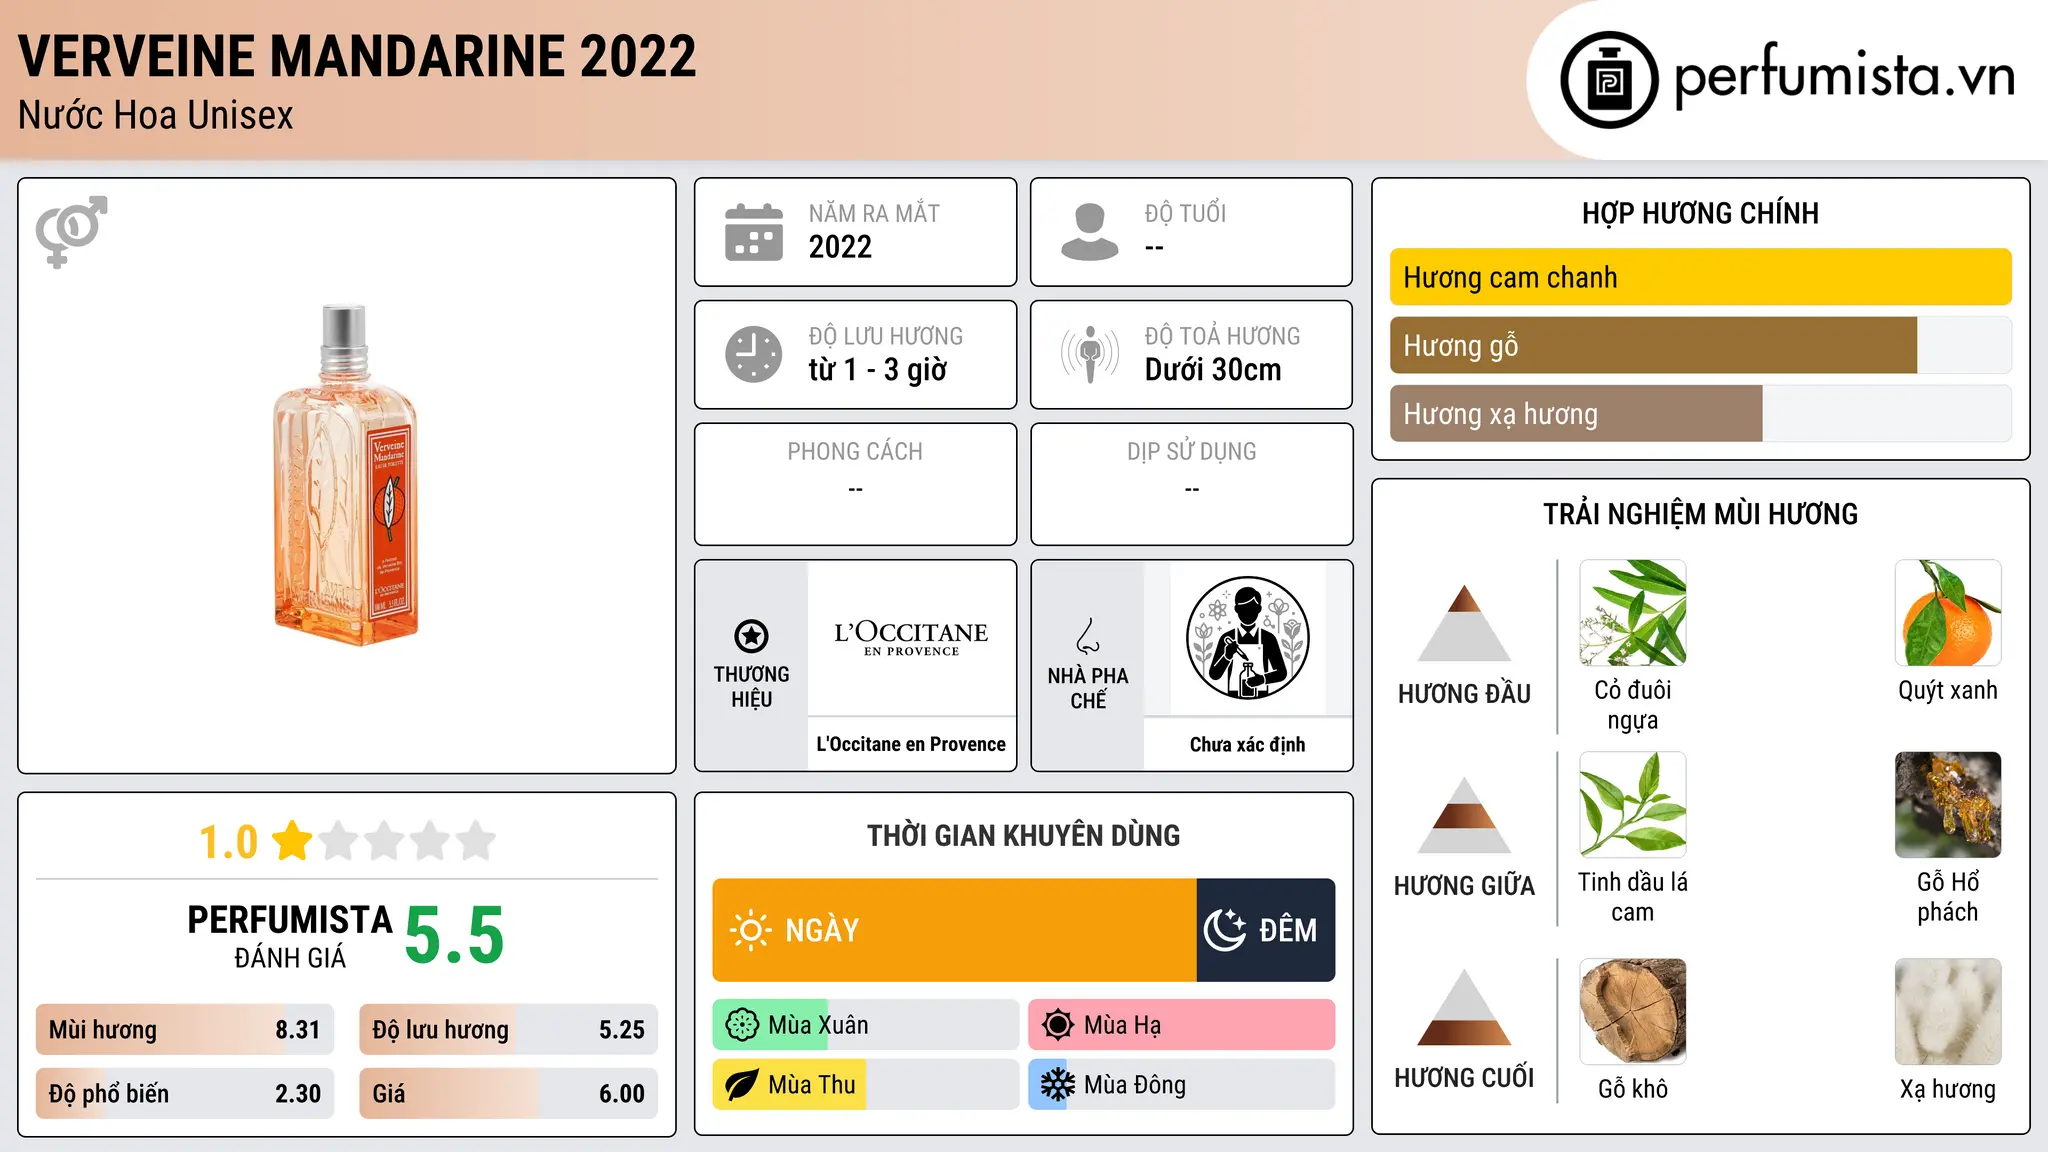
Task: Select the Hương cam chanh accord bar
Action: tap(1700, 277)
